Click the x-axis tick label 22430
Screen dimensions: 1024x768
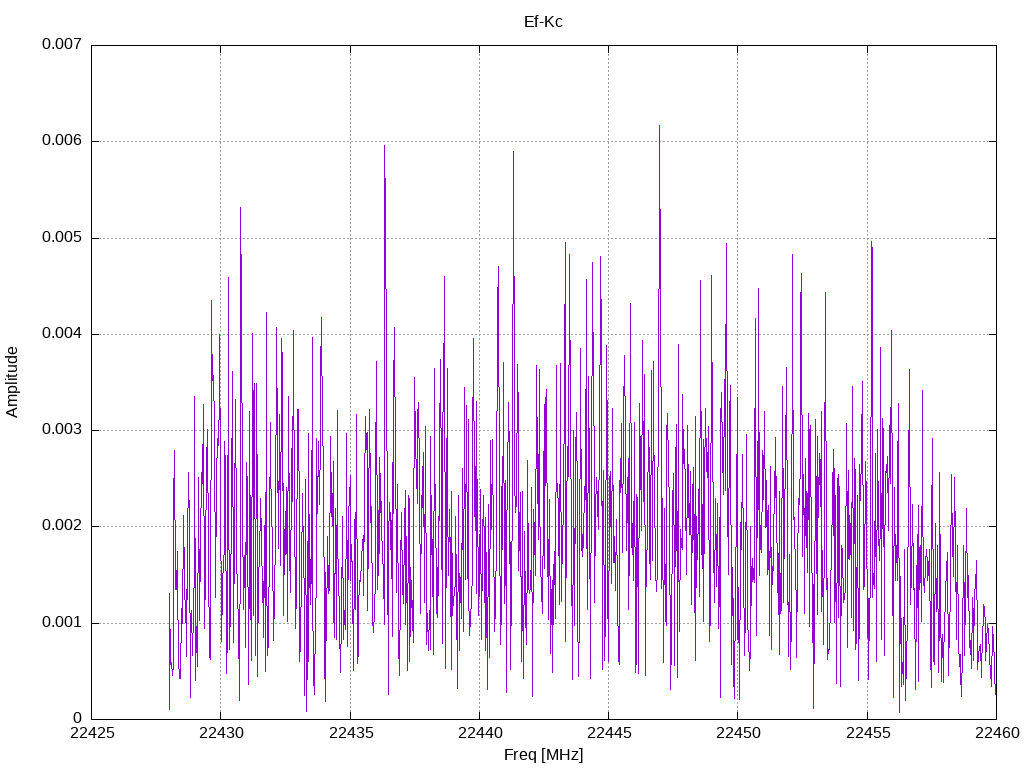click(221, 733)
